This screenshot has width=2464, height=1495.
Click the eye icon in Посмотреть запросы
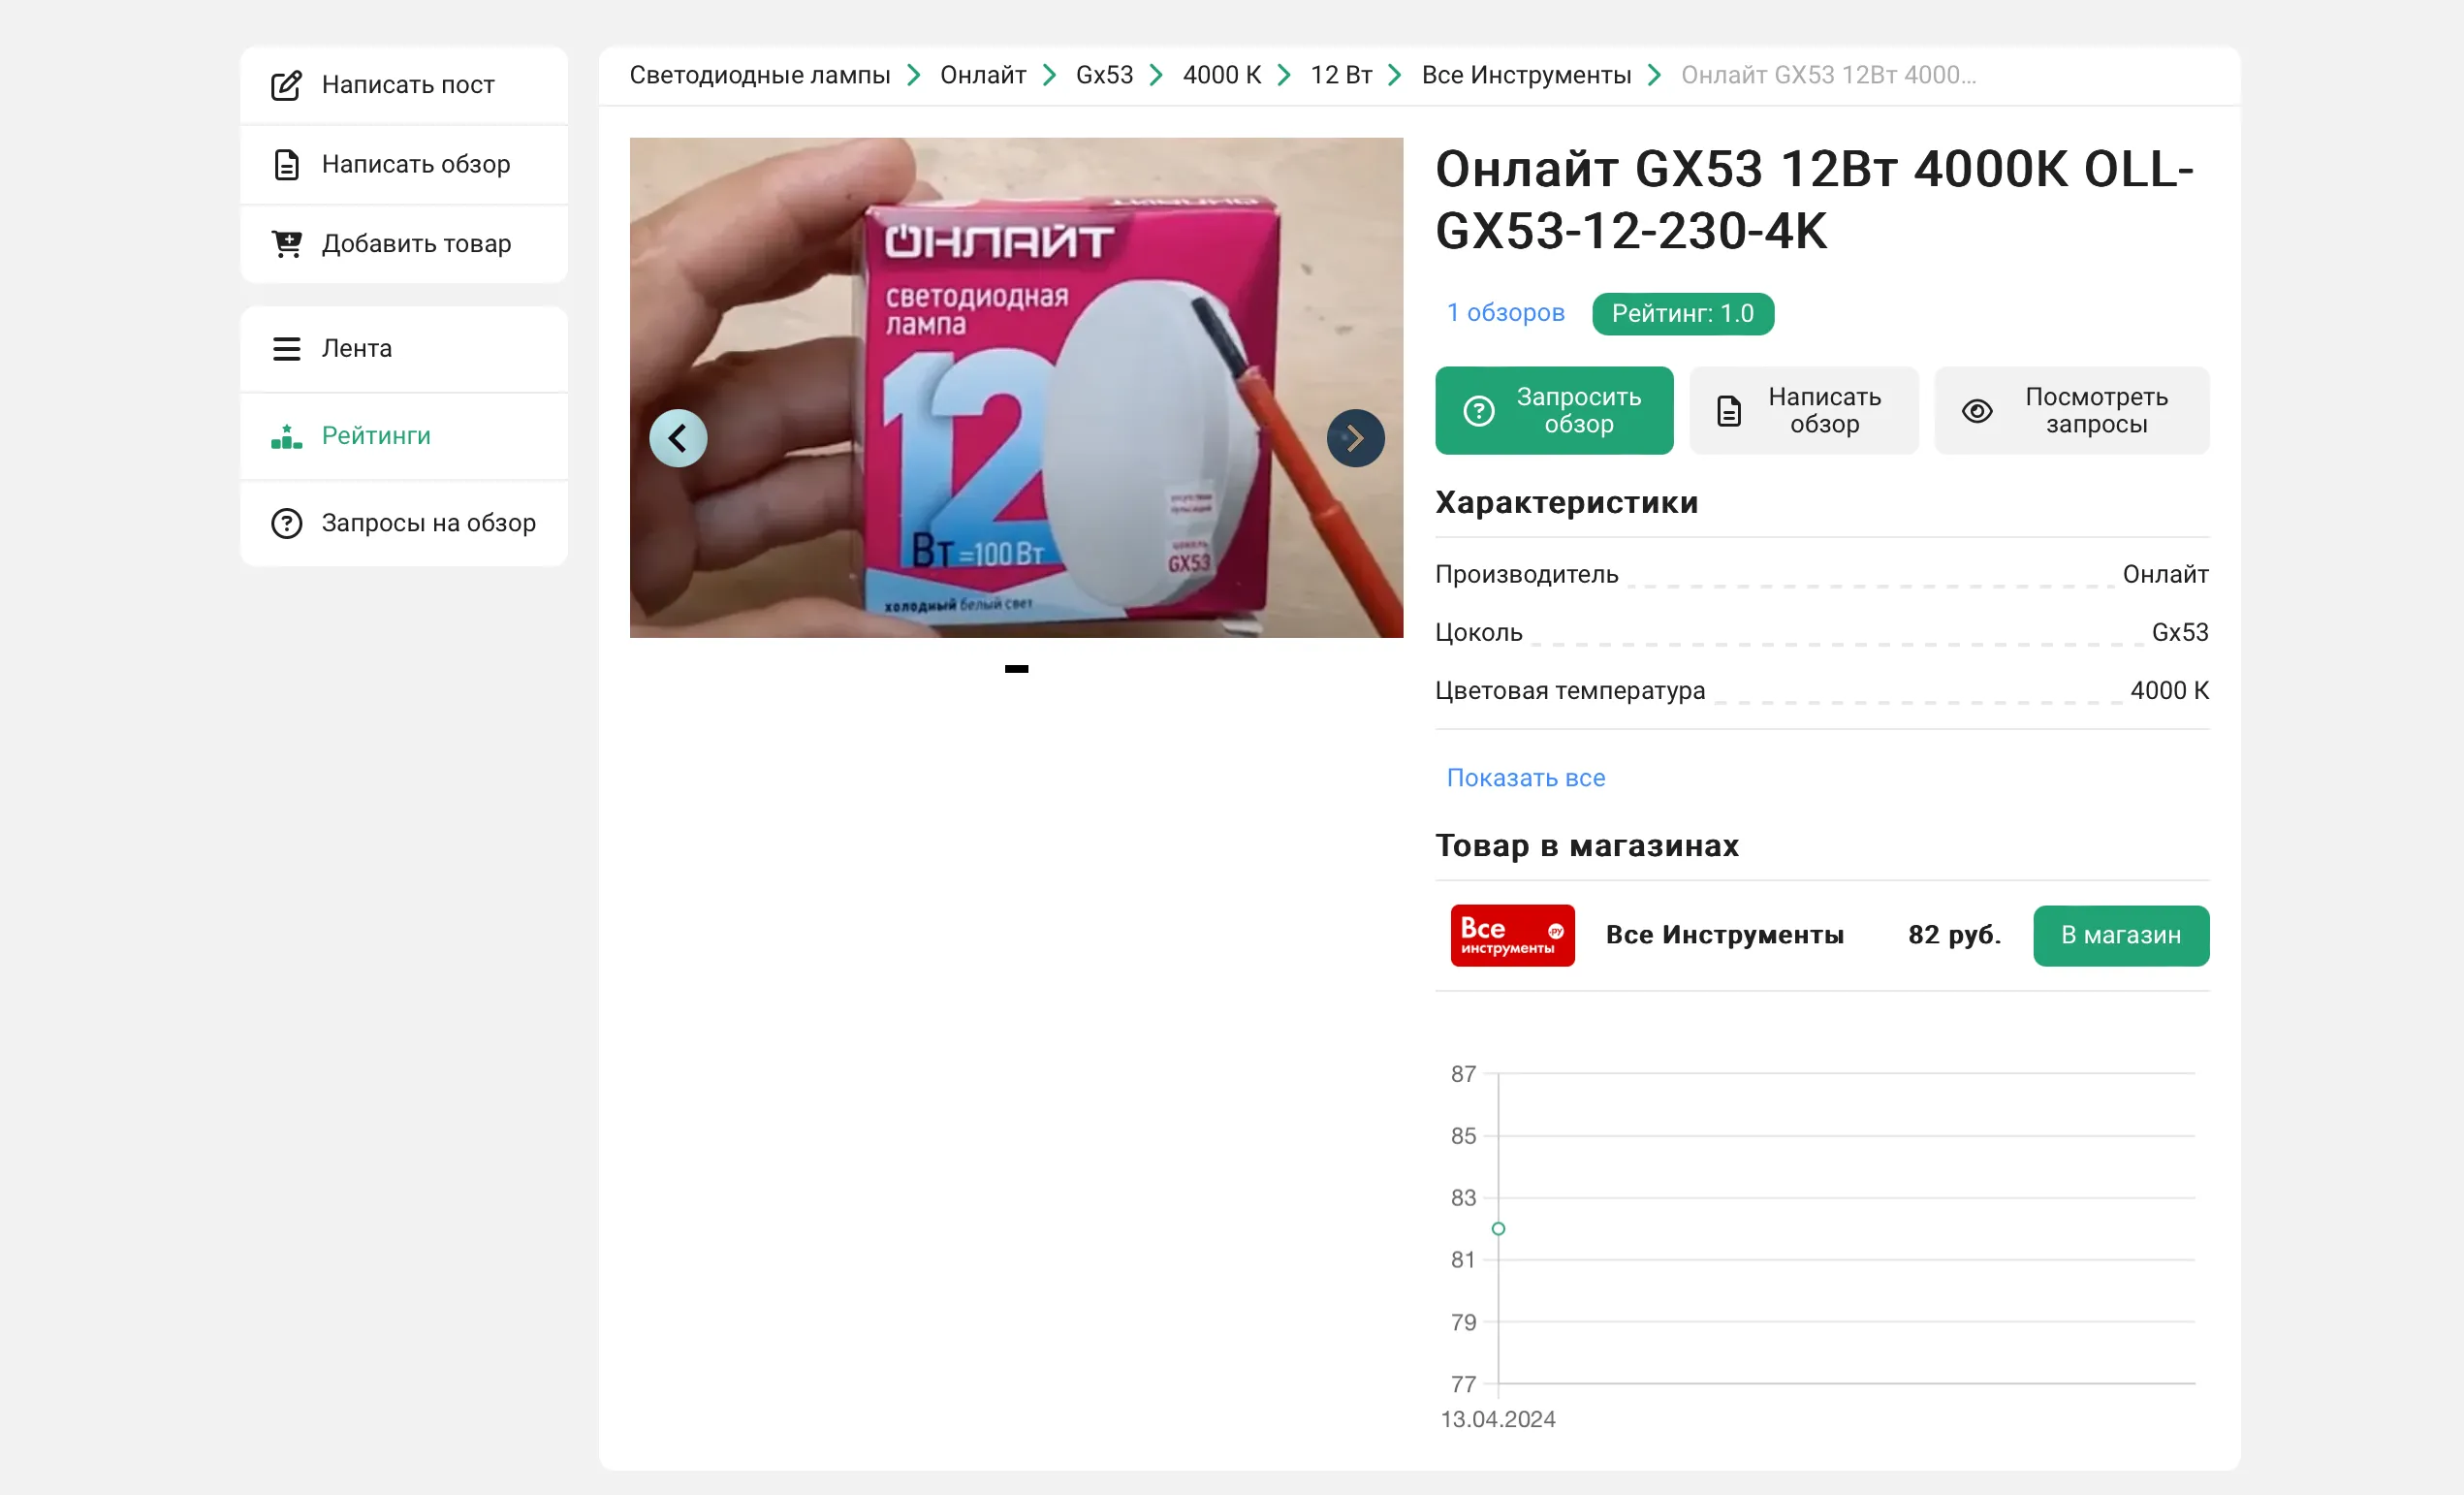click(x=1976, y=411)
